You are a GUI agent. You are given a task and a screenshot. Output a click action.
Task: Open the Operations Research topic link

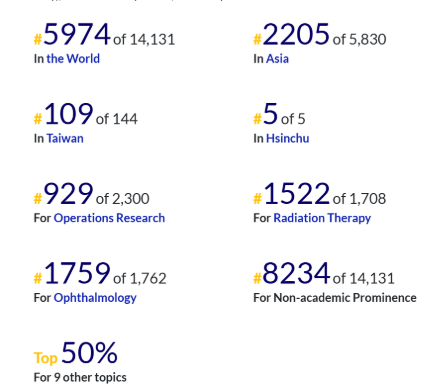[109, 218]
